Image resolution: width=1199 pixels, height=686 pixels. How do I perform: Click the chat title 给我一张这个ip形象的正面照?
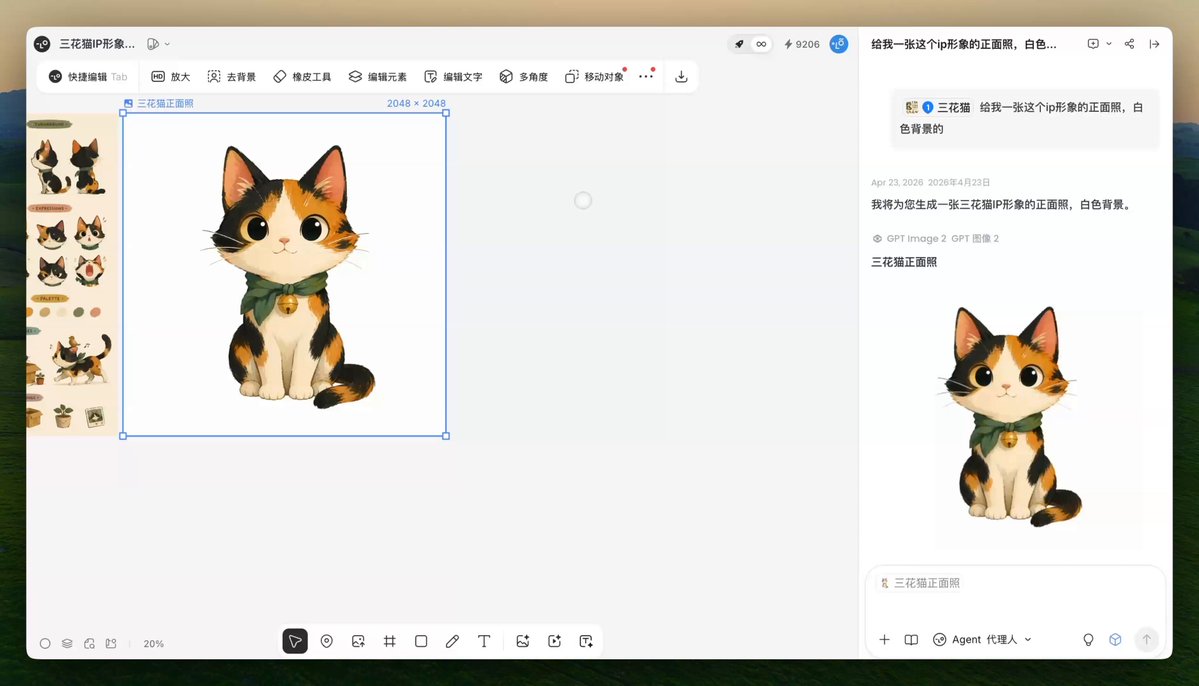[x=963, y=44]
